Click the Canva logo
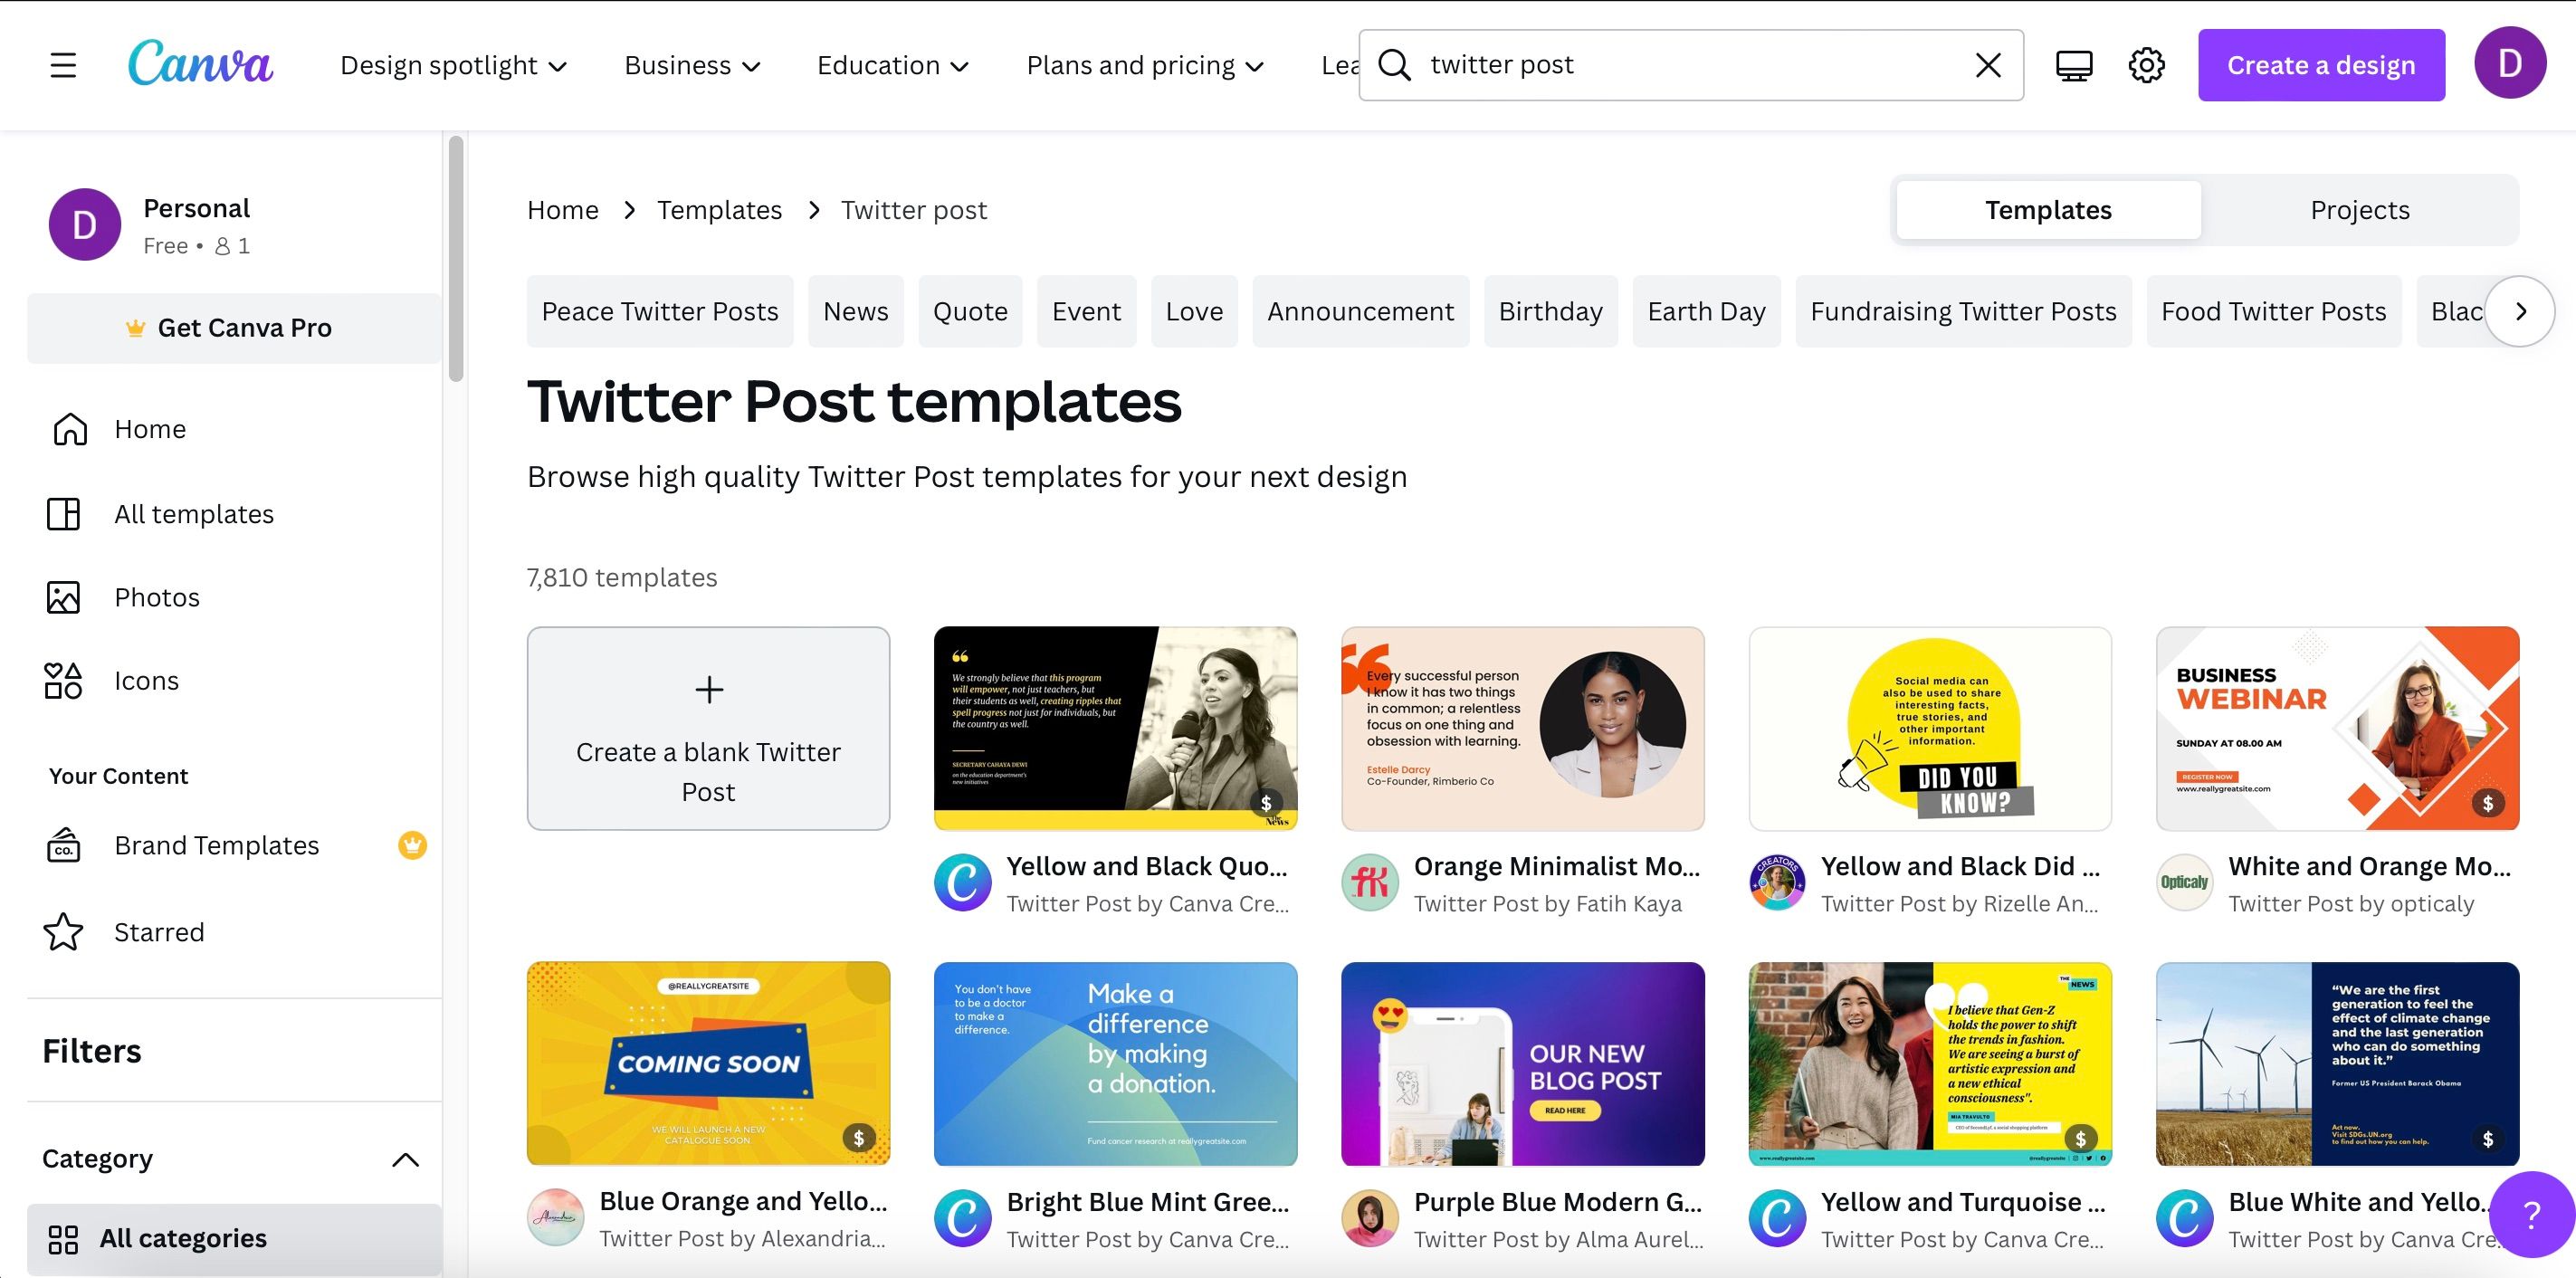The image size is (2576, 1278). pyautogui.click(x=200, y=64)
